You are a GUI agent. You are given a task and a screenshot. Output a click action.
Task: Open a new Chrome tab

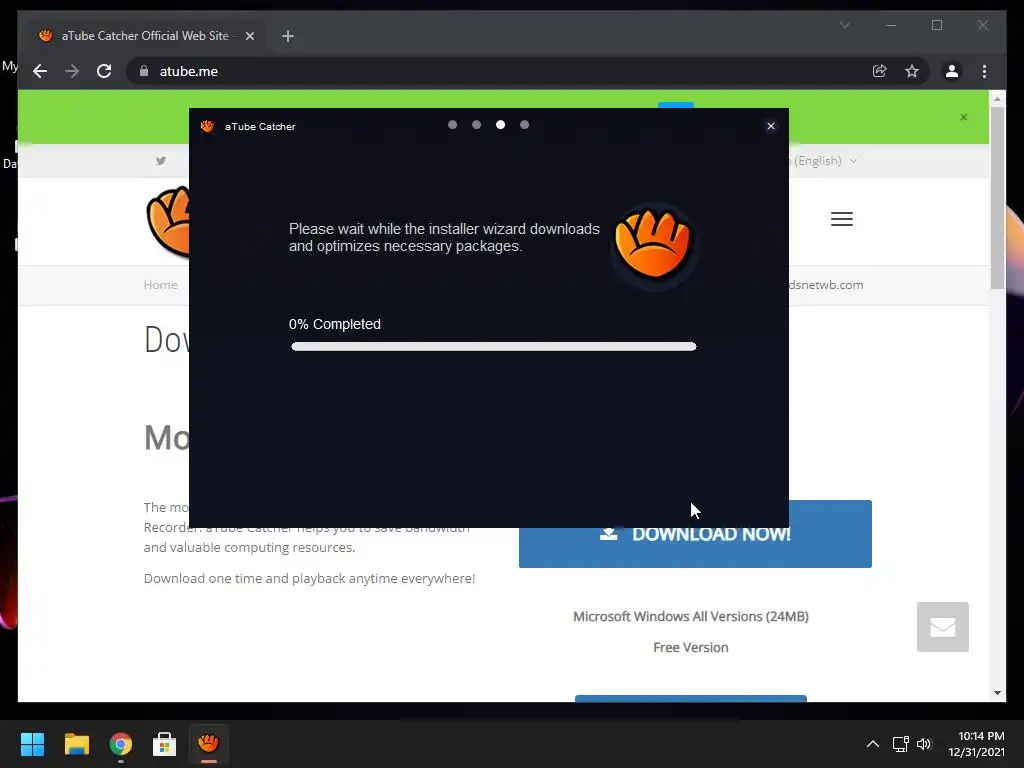288,36
